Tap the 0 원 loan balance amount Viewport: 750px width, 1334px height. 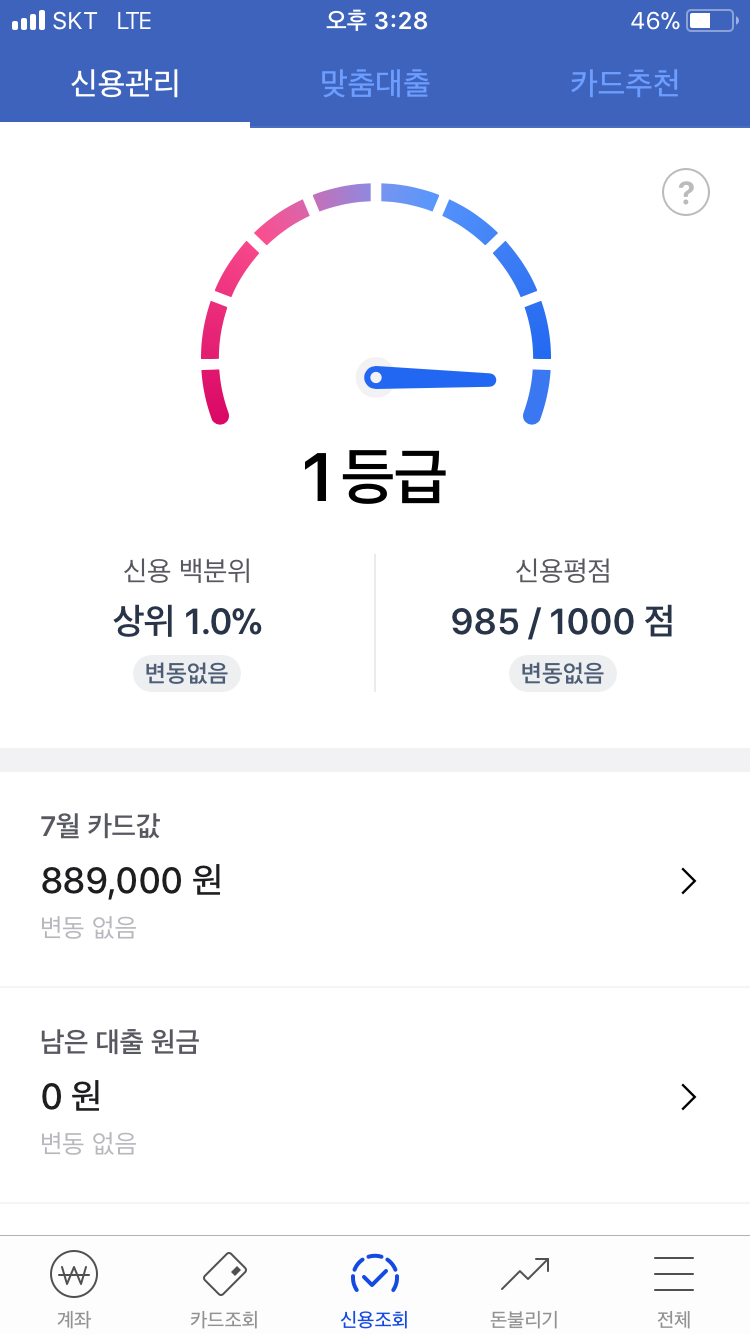coord(71,1097)
